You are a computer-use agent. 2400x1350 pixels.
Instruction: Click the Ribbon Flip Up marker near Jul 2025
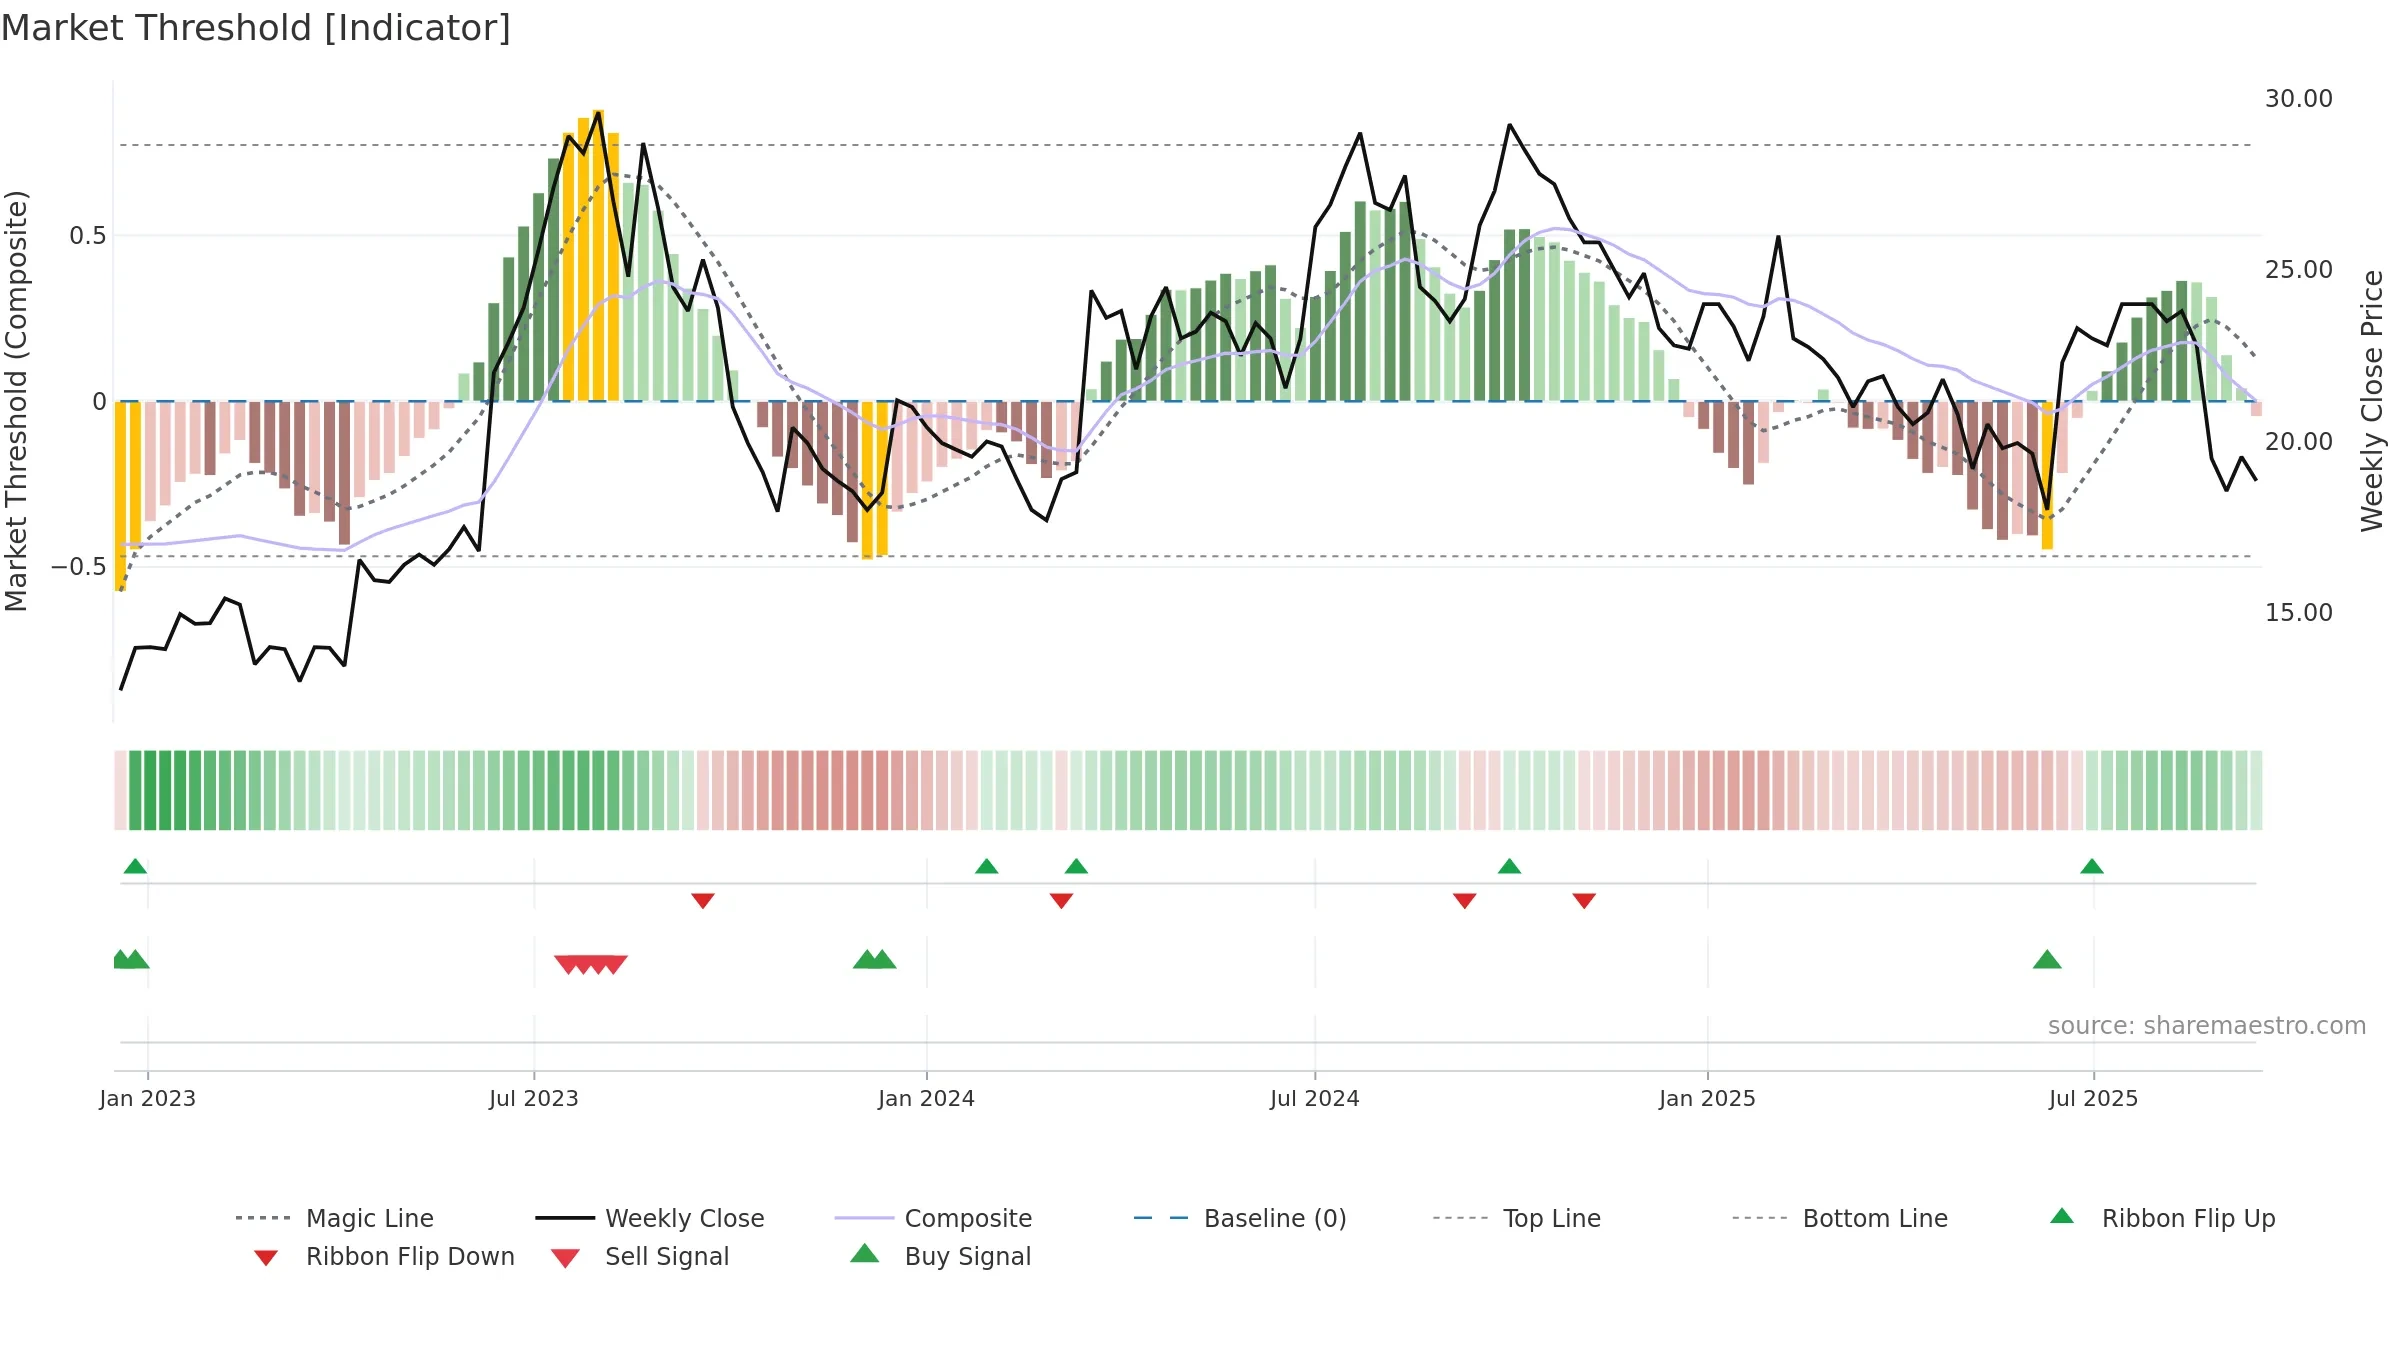(2092, 866)
